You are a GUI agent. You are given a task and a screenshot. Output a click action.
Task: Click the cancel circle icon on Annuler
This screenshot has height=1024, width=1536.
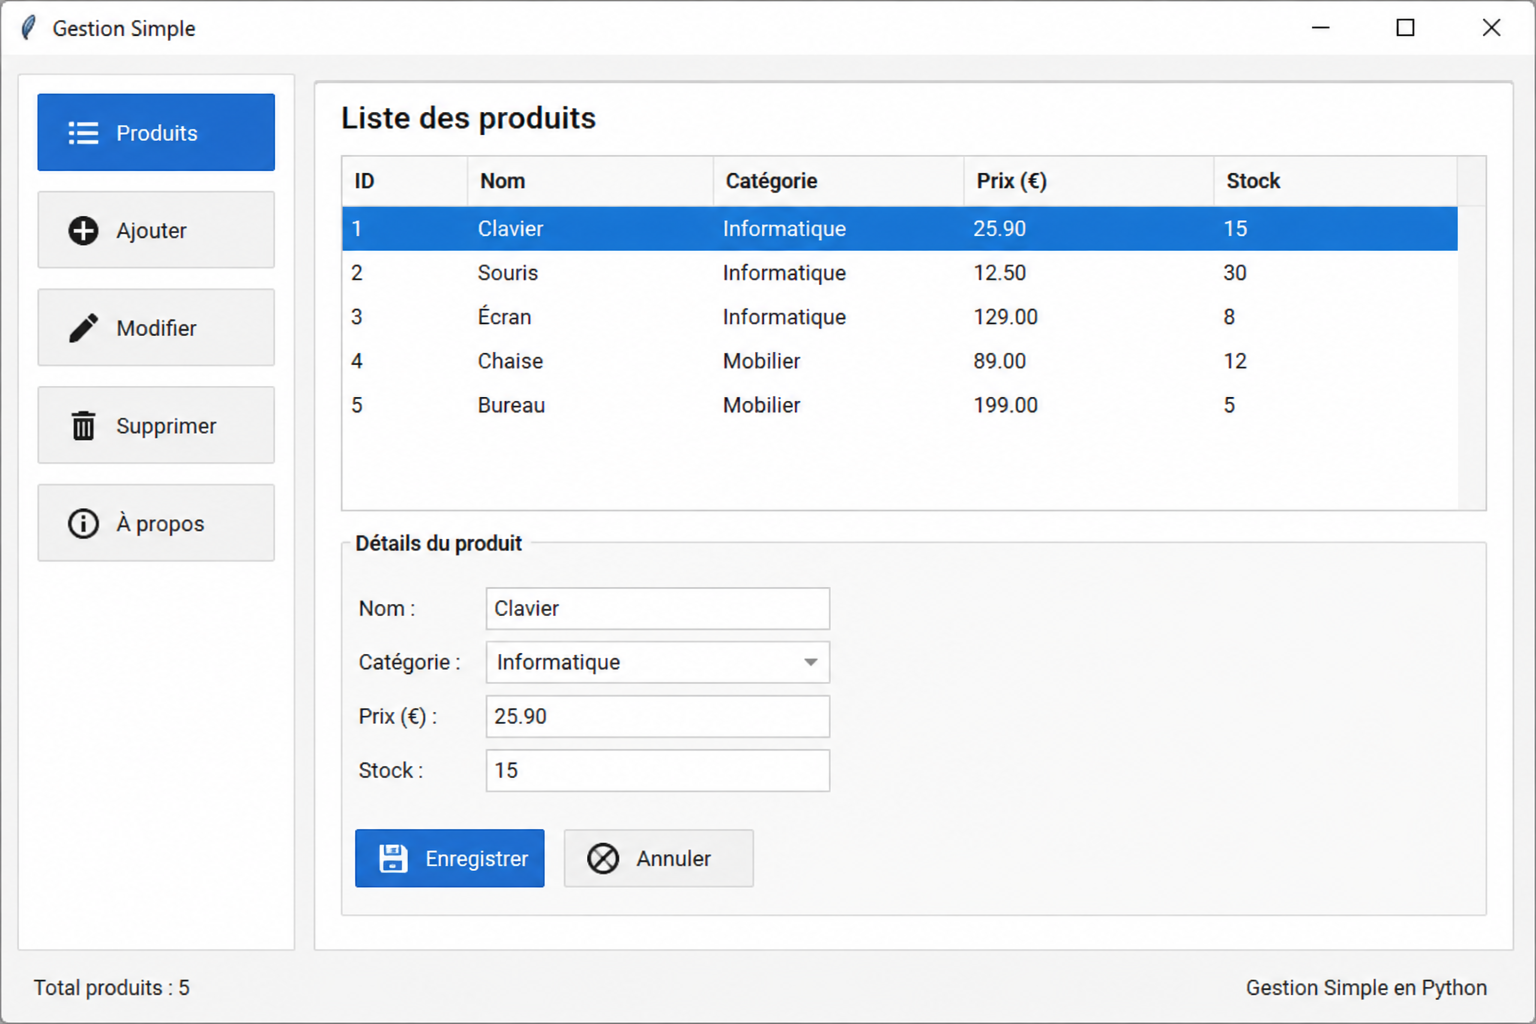603,858
